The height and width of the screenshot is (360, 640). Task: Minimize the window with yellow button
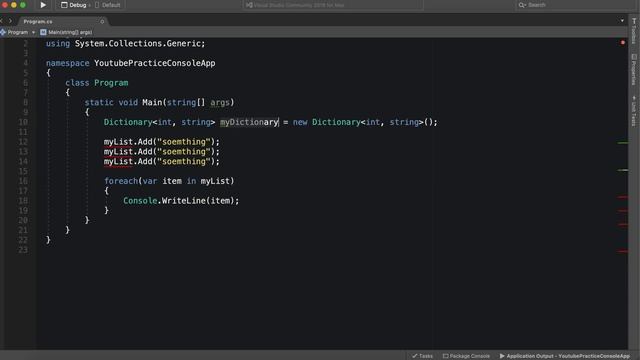(x=13, y=5)
